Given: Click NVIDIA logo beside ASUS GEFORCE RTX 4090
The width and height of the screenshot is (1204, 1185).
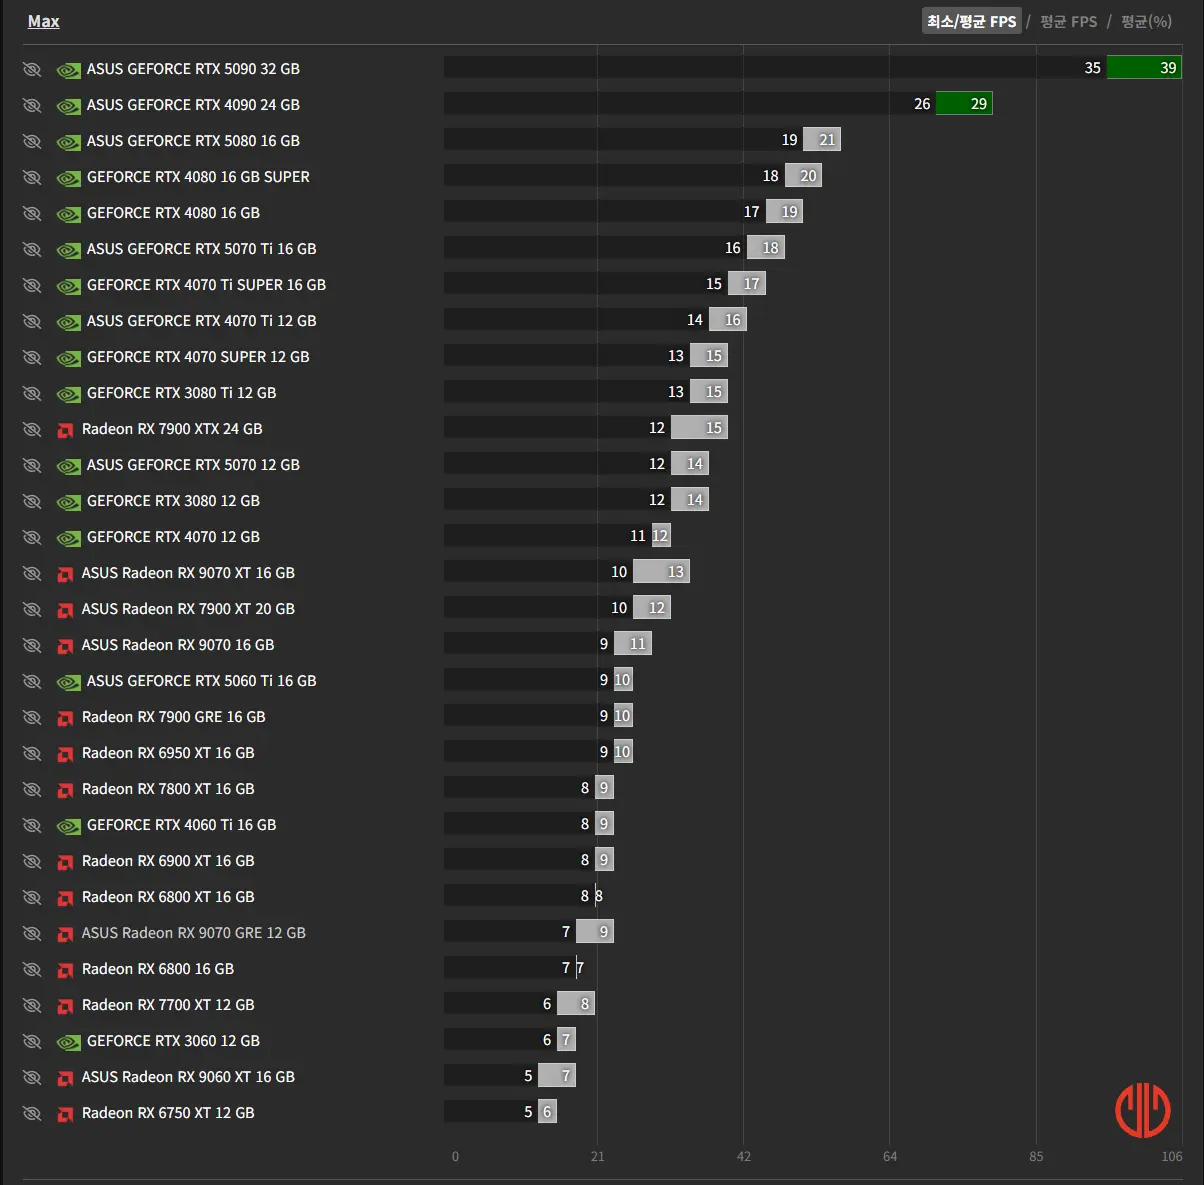Looking at the screenshot, I should point(68,106).
